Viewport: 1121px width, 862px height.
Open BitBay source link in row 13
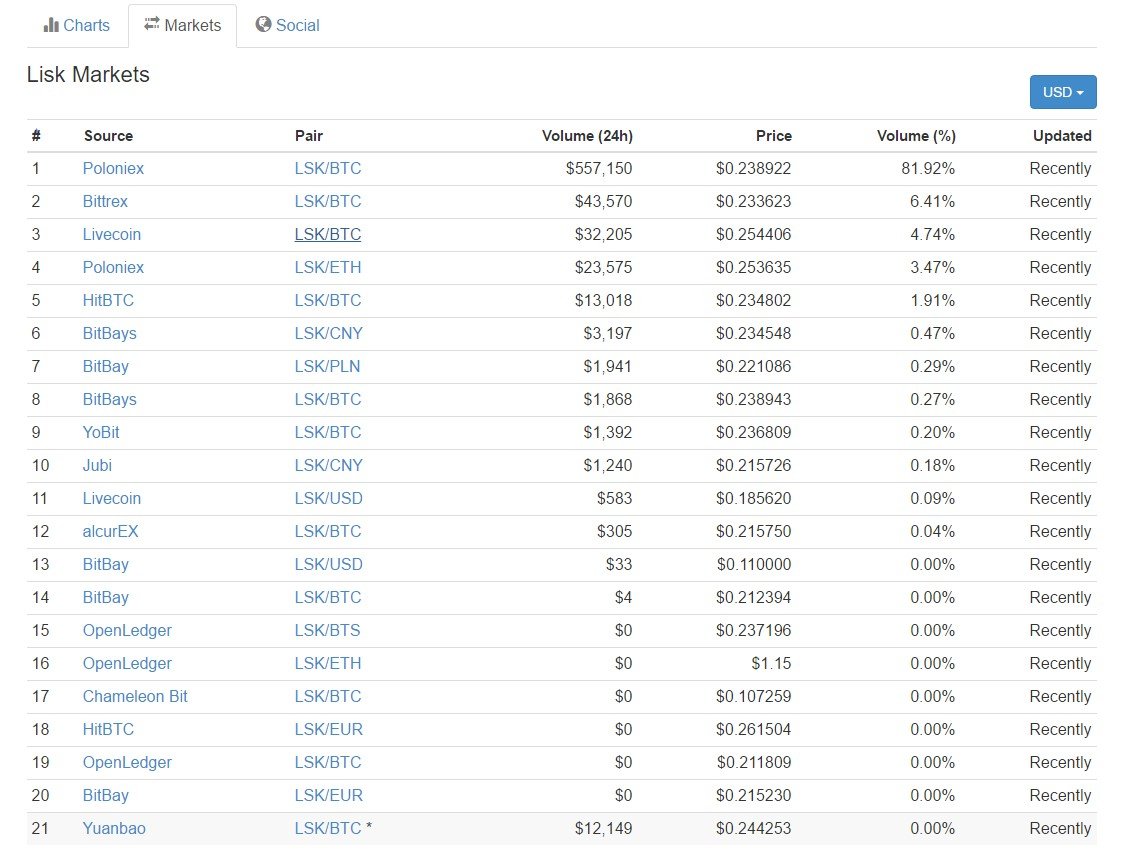[x=106, y=564]
